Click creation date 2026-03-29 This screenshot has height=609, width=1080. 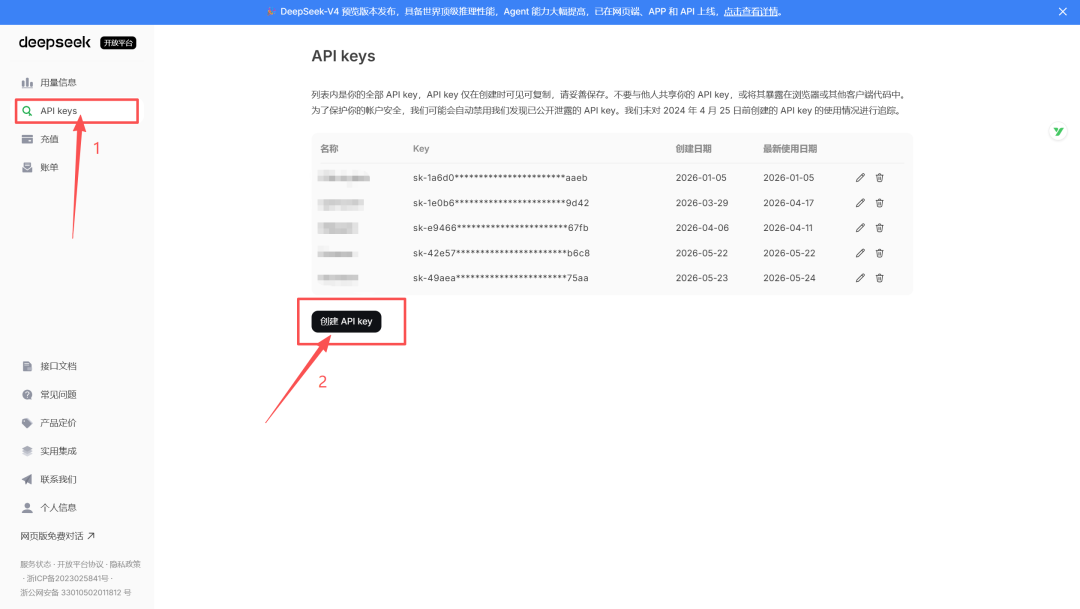pyautogui.click(x=702, y=203)
